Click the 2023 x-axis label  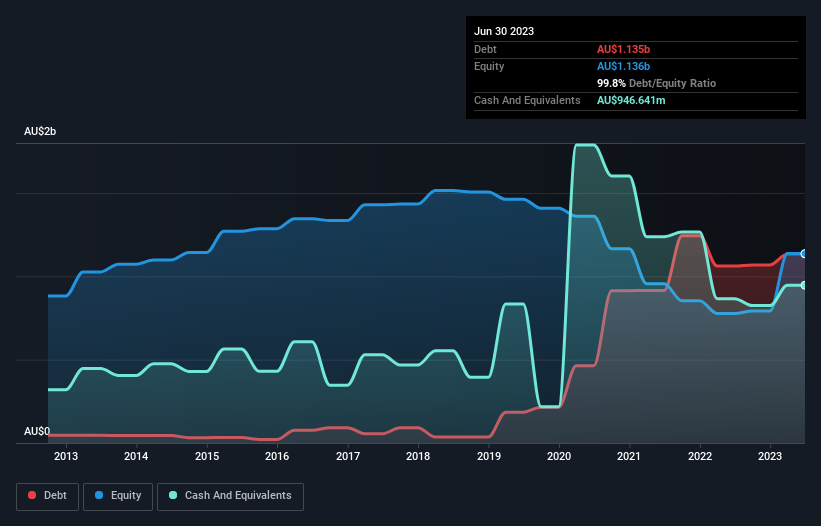coord(770,457)
